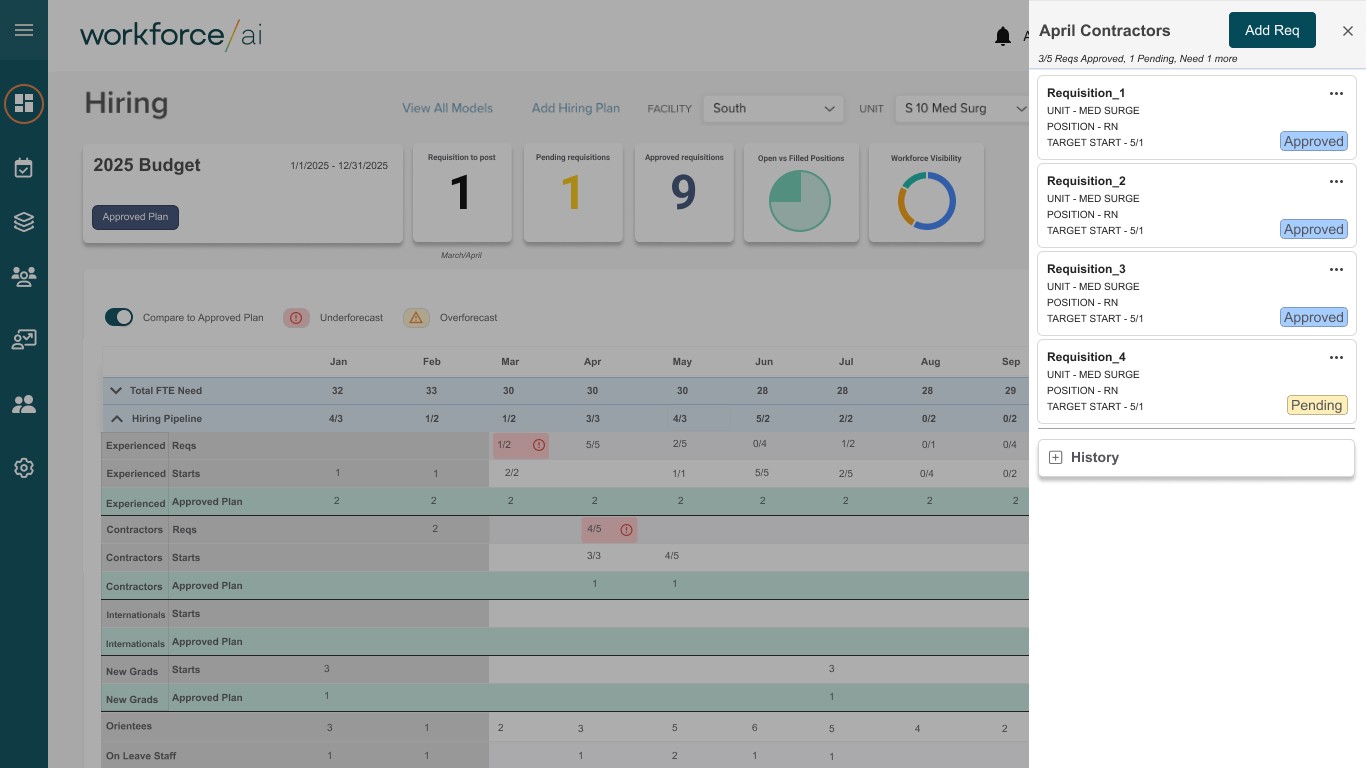Open the Facility dropdown showing South
1366x768 pixels.
773,108
